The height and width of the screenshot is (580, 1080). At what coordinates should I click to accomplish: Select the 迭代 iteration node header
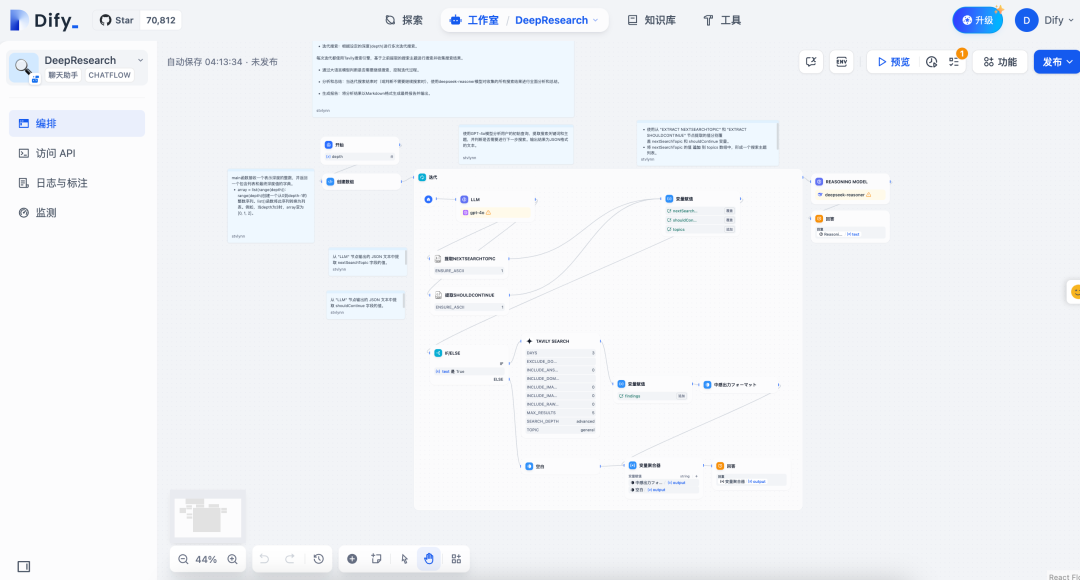pos(428,177)
